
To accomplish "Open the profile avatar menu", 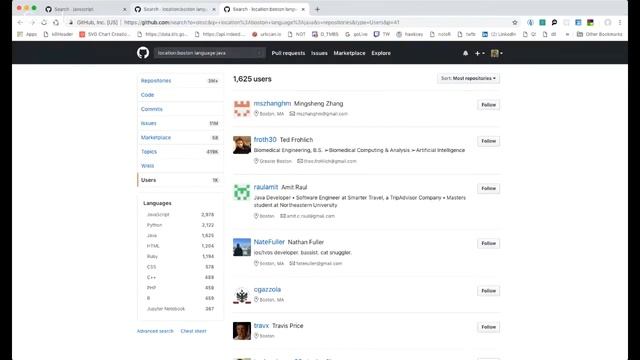I will click(496, 53).
